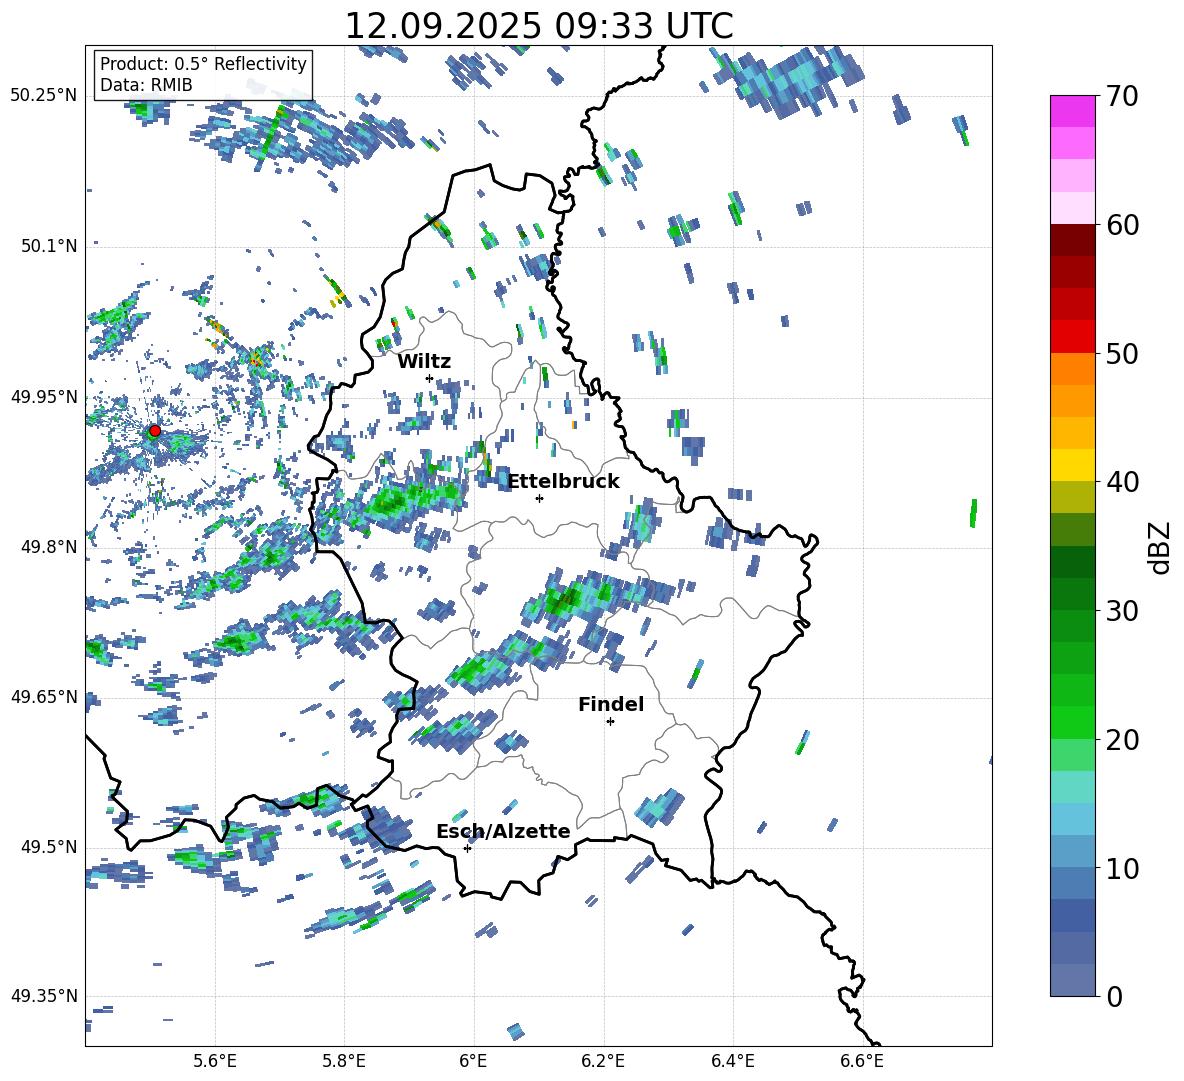1184x1081 pixels.
Task: Click the Wiltz station cross marker
Action: (429, 378)
